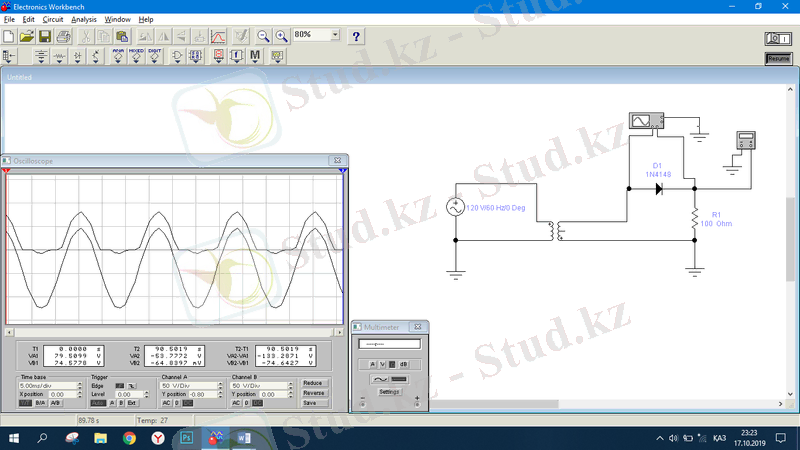Open the Digital modules parts bin
Image resolution: width=800 pixels, height=450 pixels.
click(195, 56)
